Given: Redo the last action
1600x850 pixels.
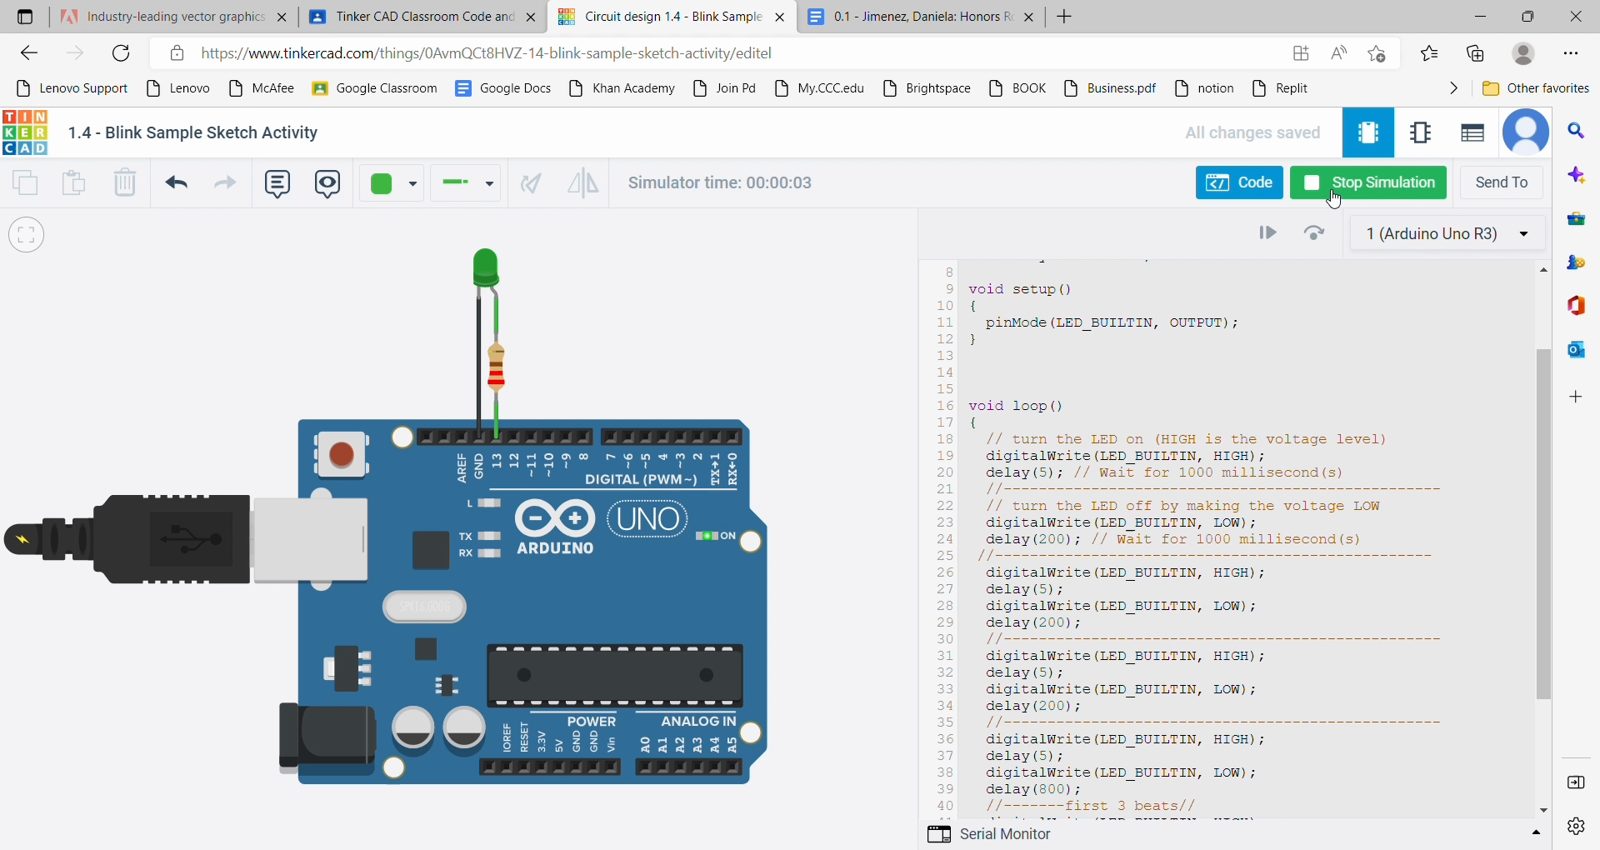Looking at the screenshot, I should point(225,183).
